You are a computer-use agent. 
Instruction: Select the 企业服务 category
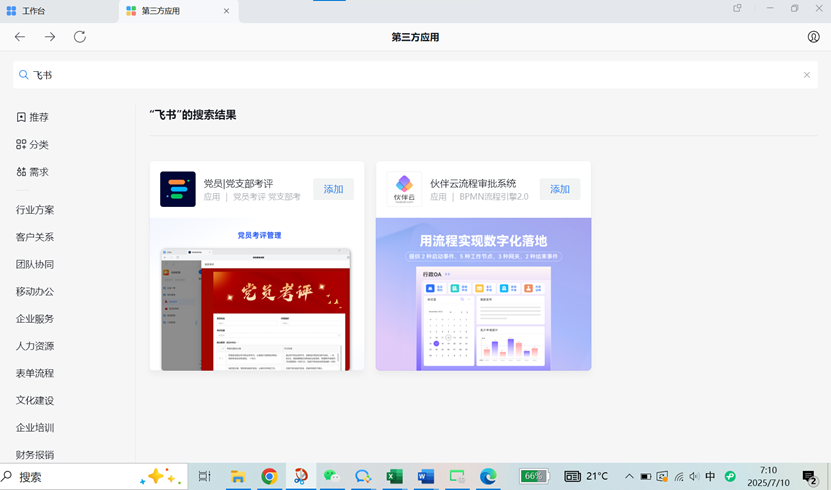[x=35, y=318]
